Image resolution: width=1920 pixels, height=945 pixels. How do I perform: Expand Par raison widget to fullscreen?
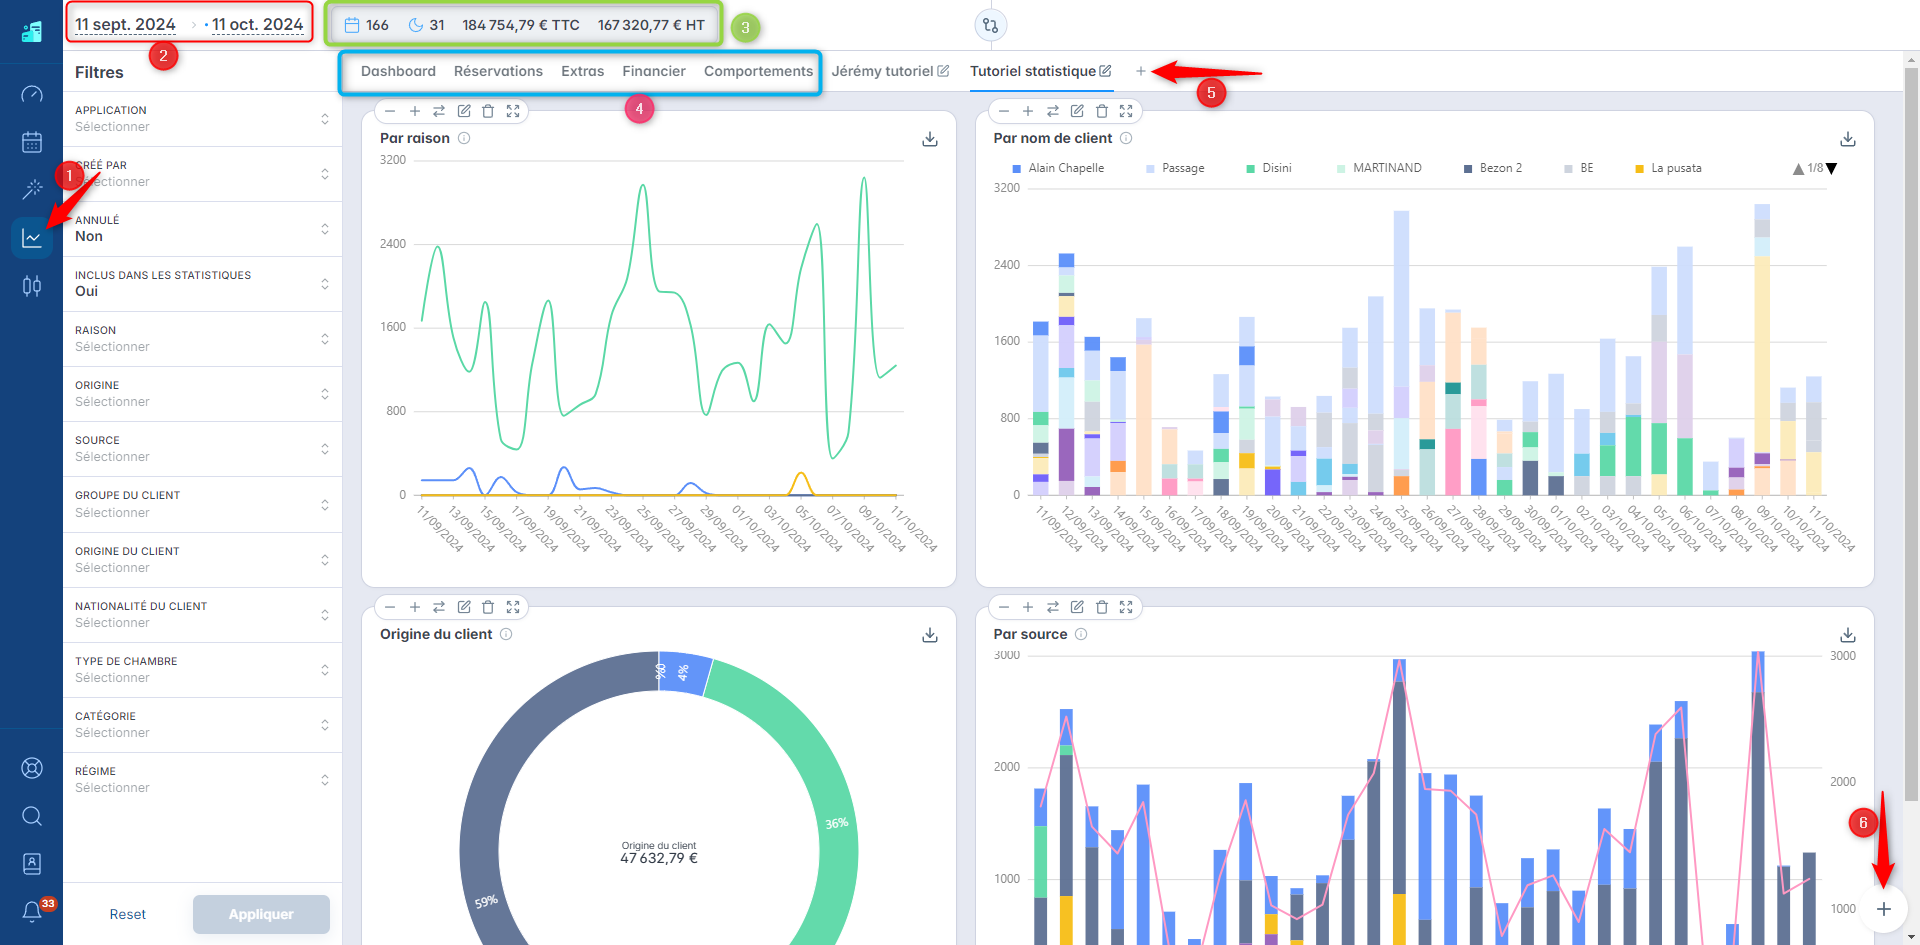click(513, 111)
